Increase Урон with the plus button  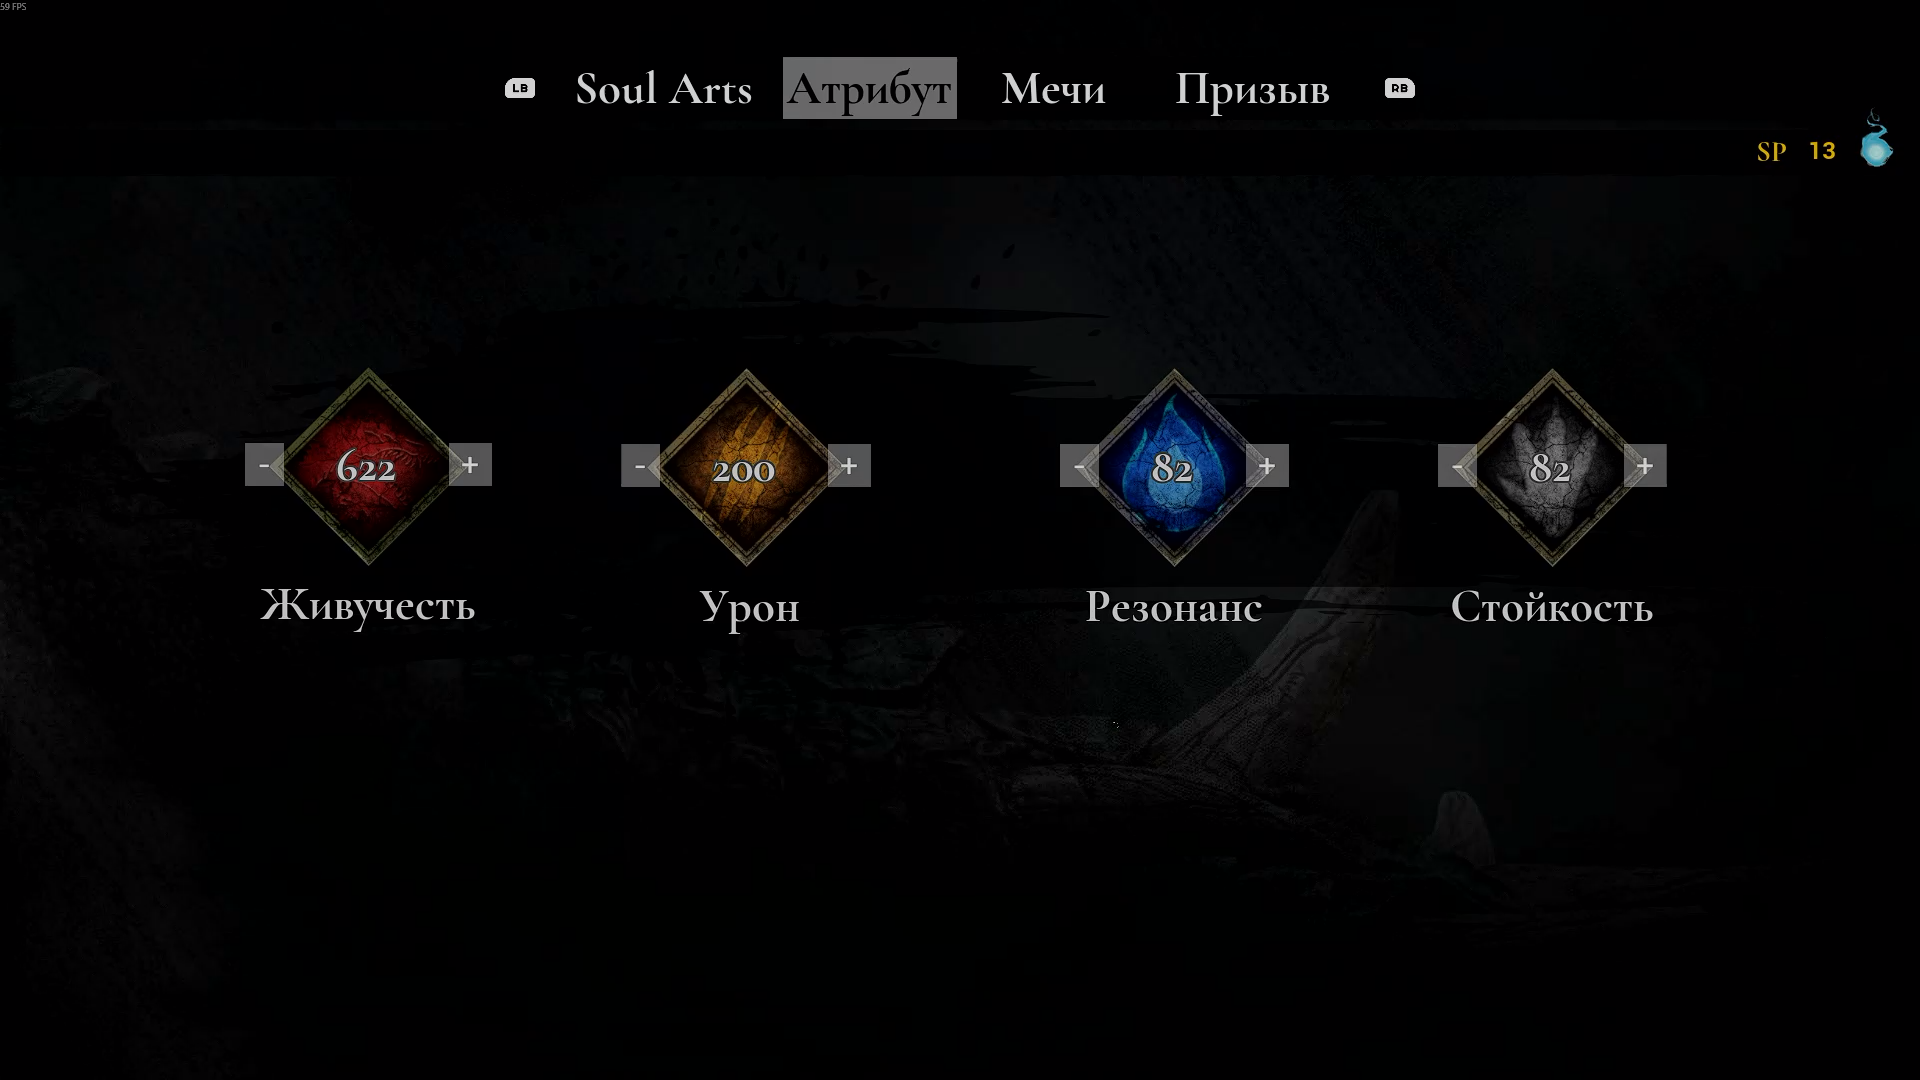[x=849, y=466]
